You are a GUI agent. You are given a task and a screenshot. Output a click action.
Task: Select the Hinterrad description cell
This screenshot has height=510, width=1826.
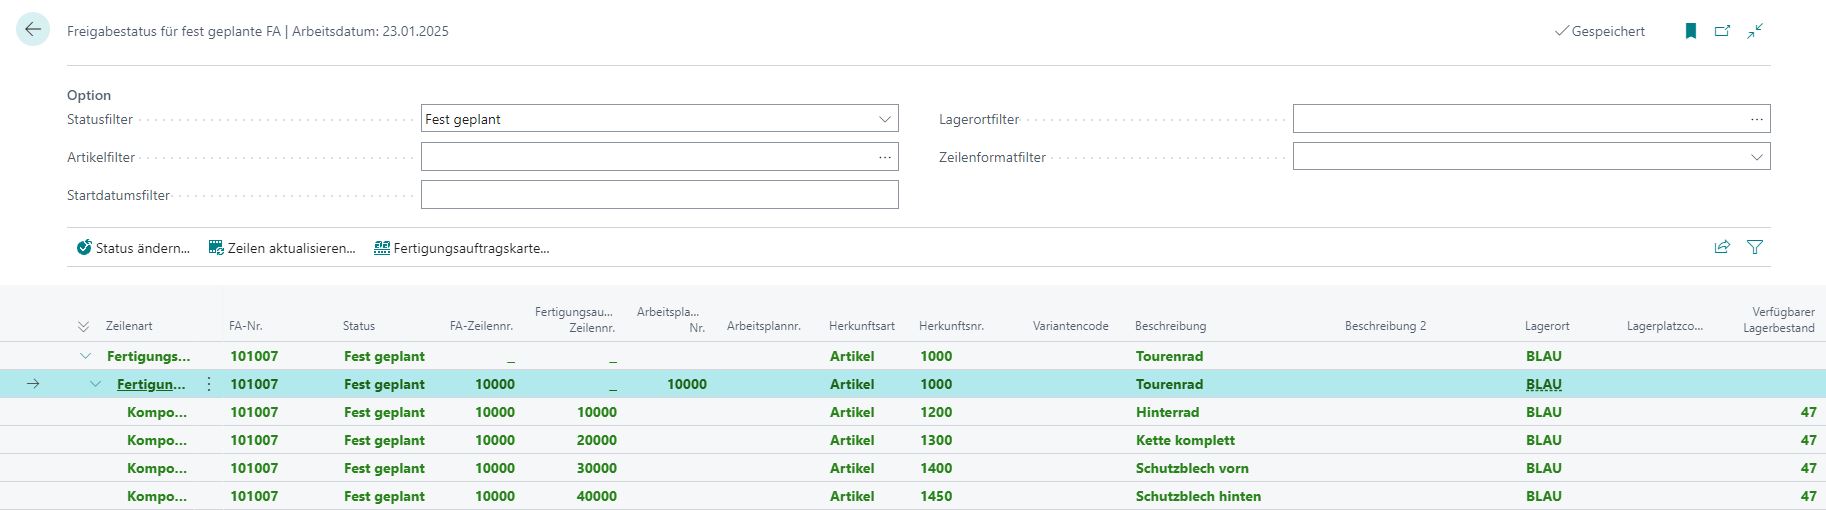[x=1167, y=412]
